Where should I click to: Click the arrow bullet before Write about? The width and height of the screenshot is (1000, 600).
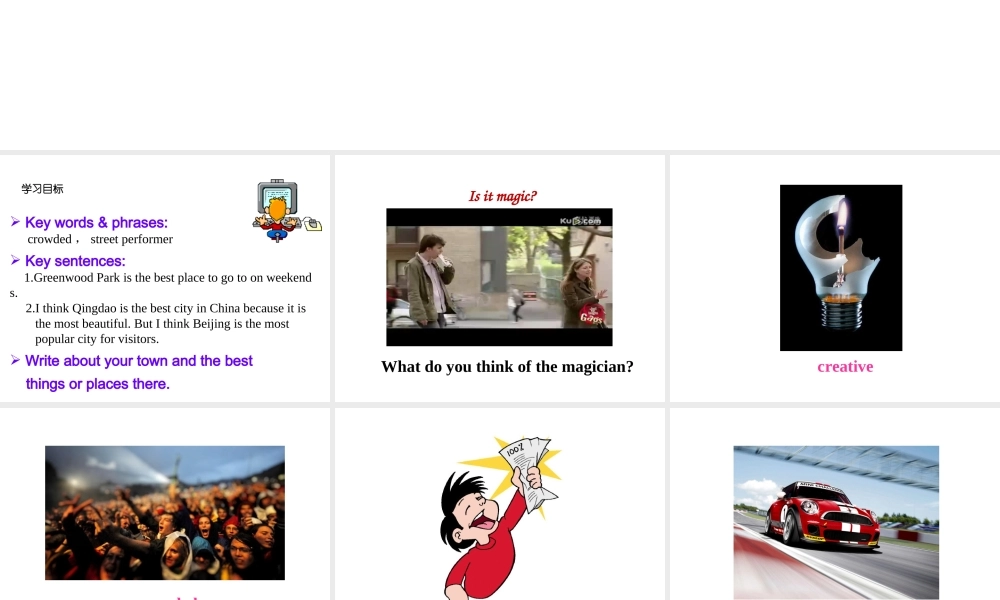tap(15, 360)
